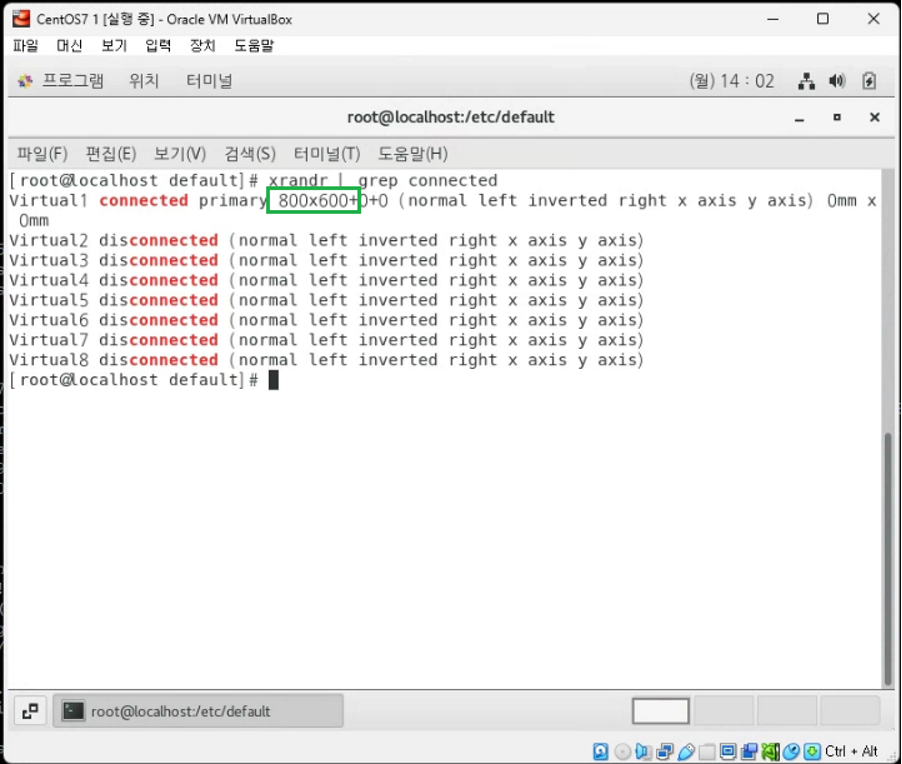This screenshot has height=764, width=902.
Task: Click the VirtualBox red cube title bar icon
Action: 21,19
